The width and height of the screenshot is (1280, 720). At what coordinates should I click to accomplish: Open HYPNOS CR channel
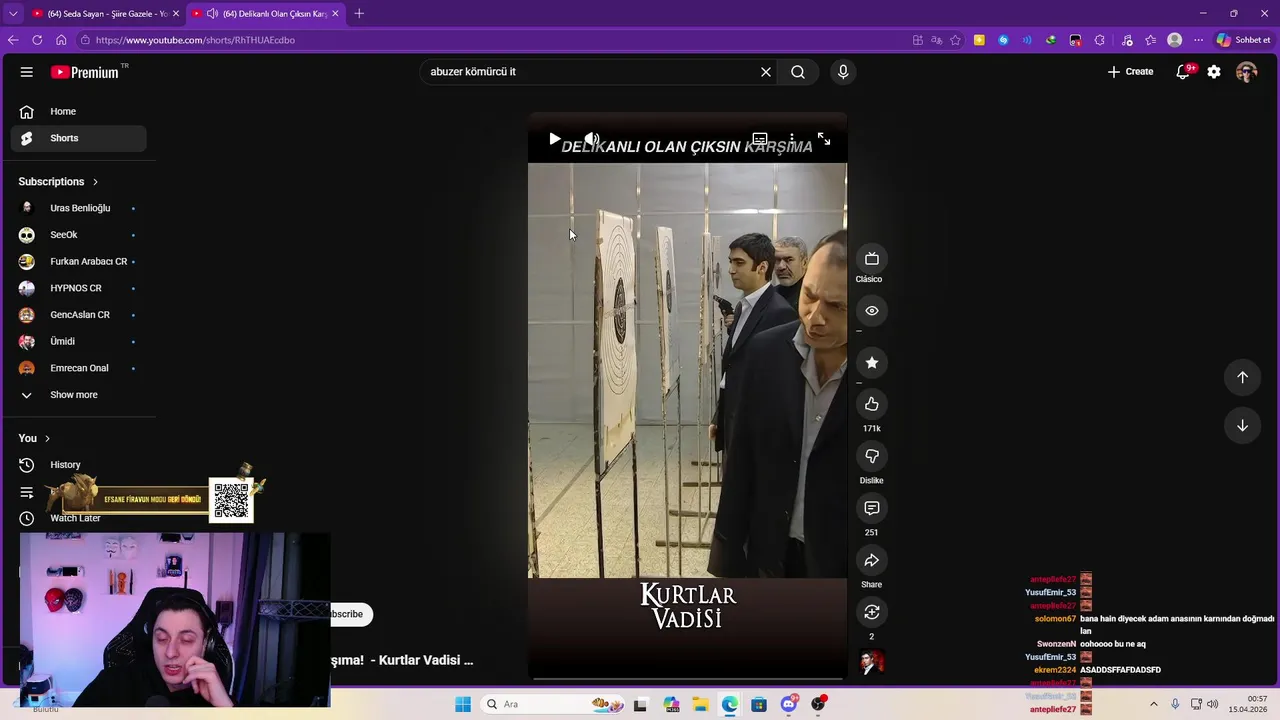[x=78, y=288]
